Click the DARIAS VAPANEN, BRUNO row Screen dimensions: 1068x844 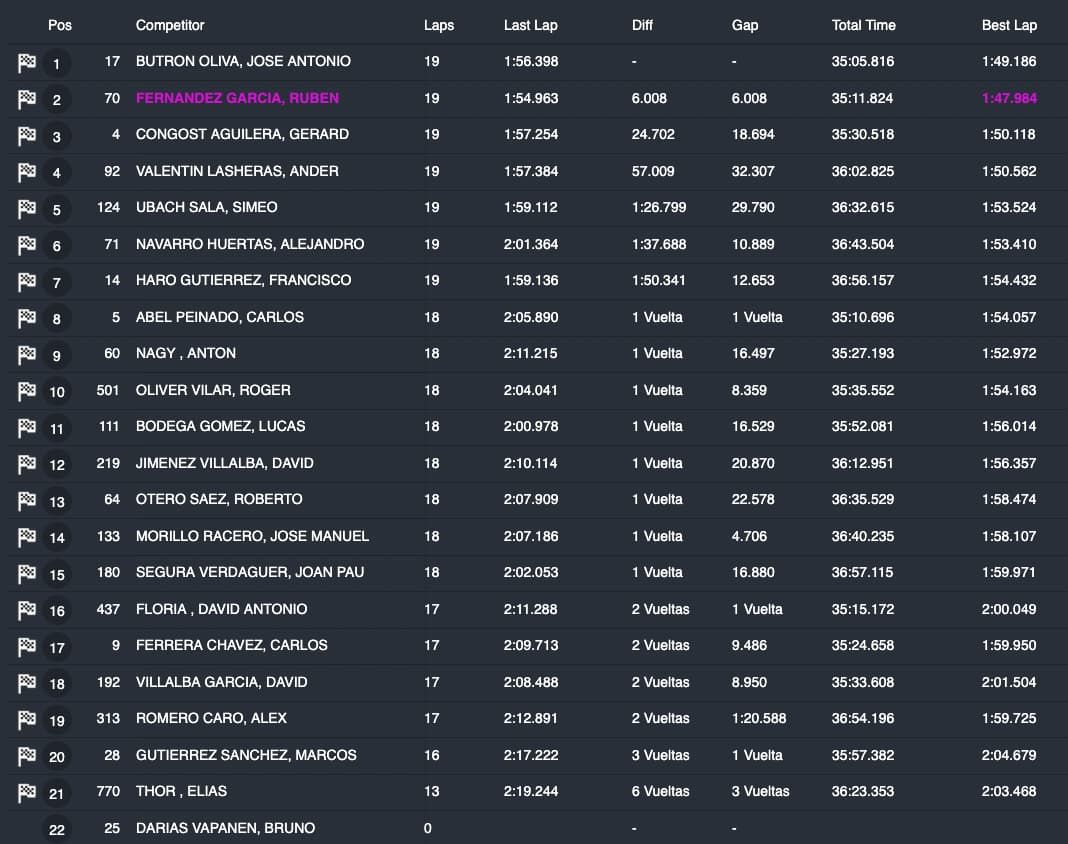pos(225,828)
